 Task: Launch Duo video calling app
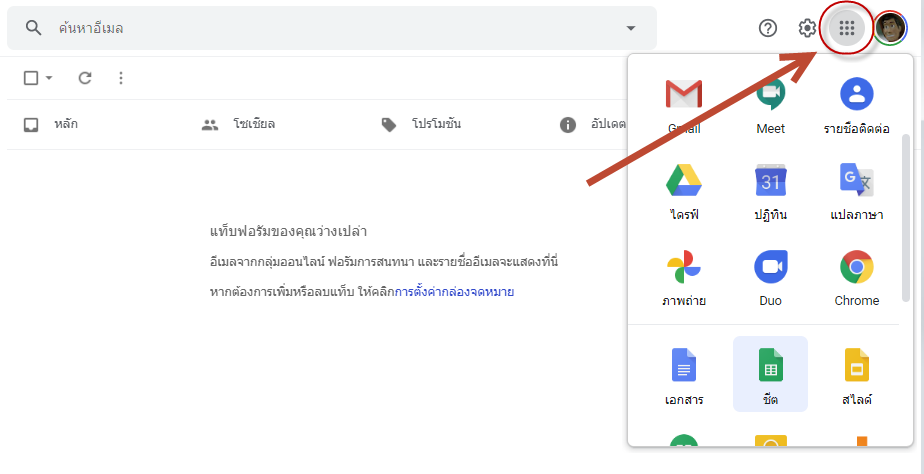click(x=770, y=277)
